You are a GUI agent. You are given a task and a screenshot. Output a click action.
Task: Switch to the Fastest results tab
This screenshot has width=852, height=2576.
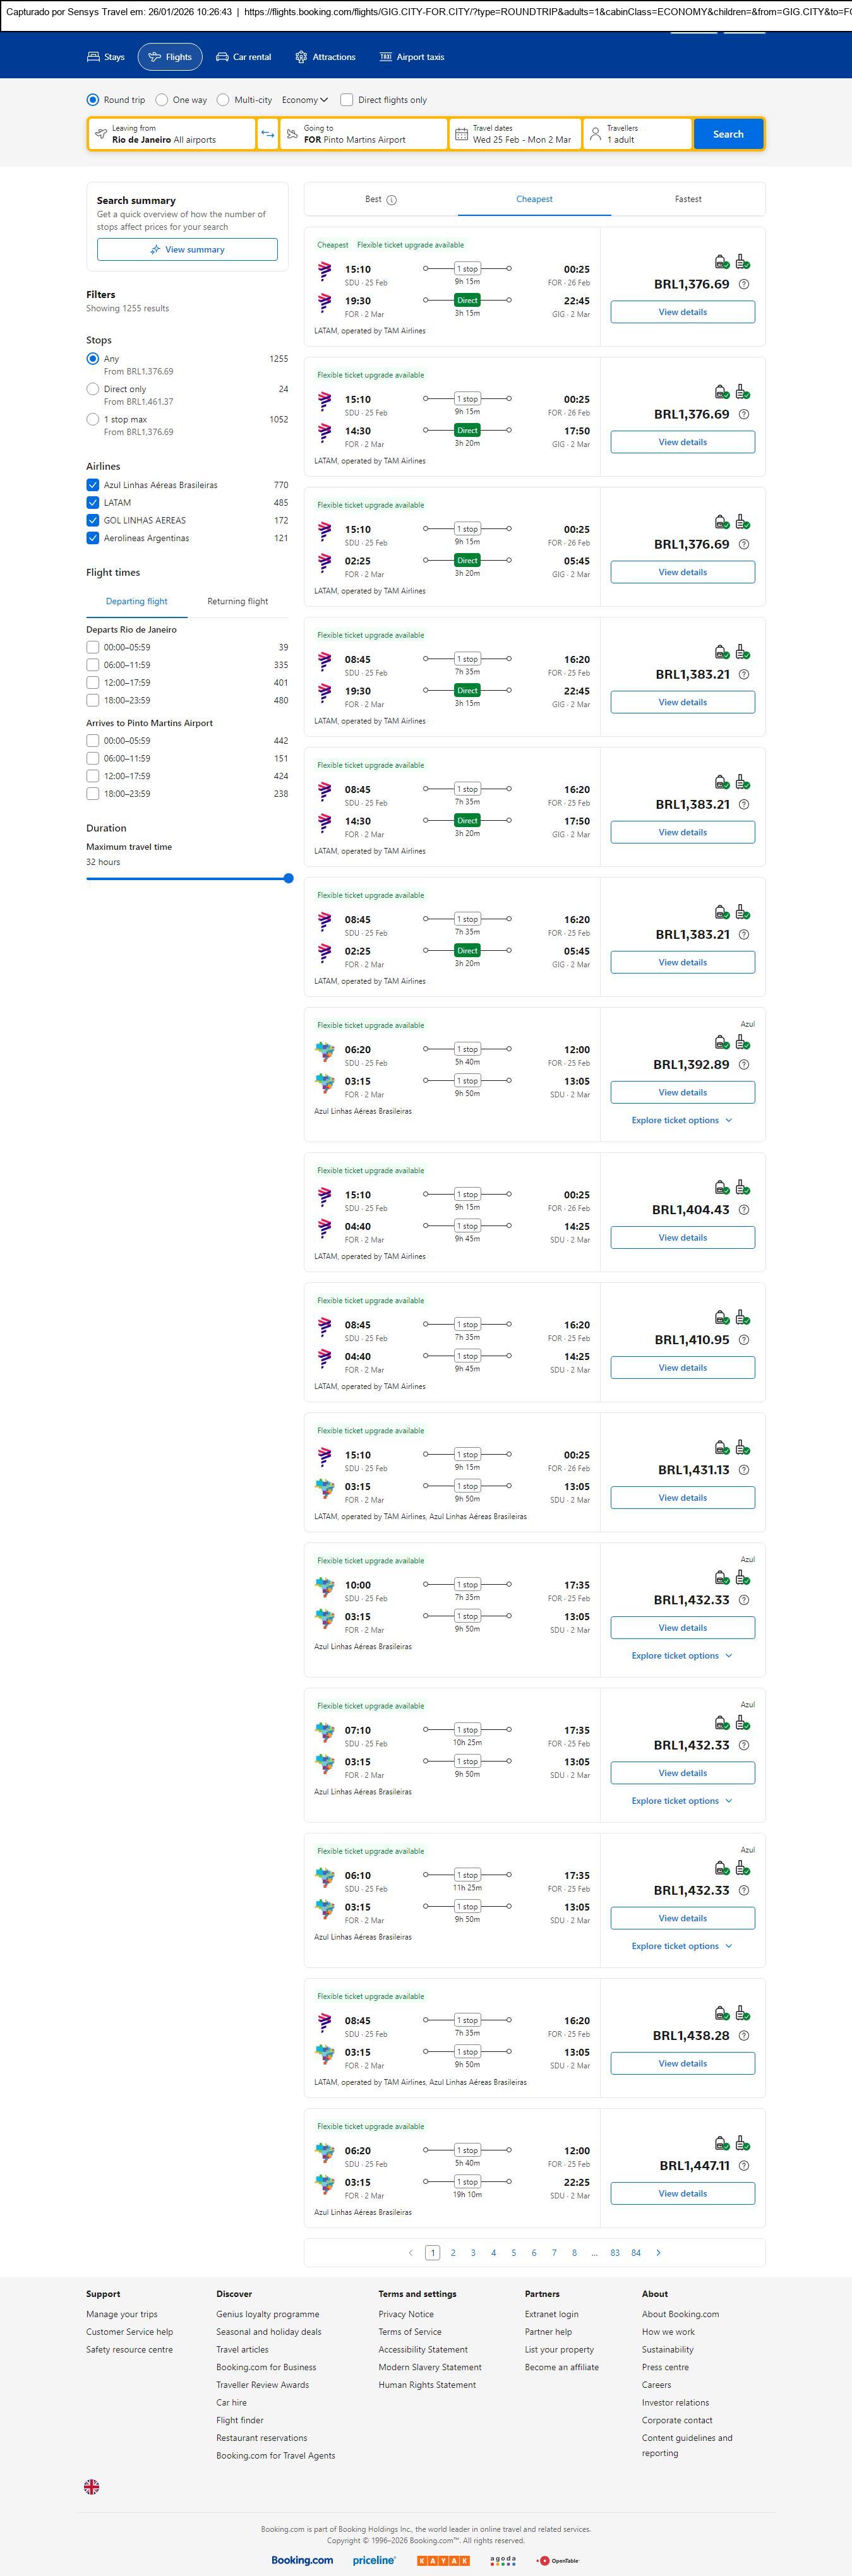tap(688, 199)
